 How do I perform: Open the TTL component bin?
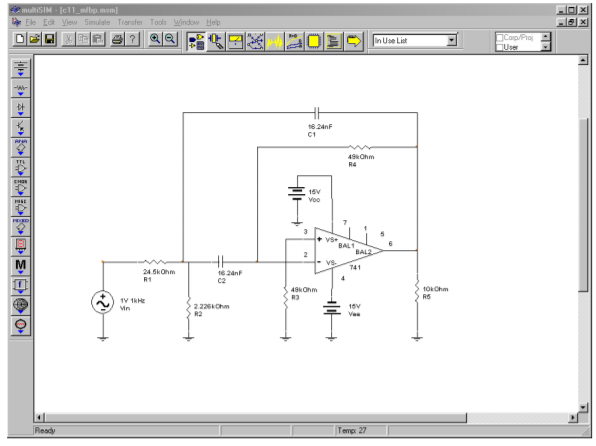21,167
